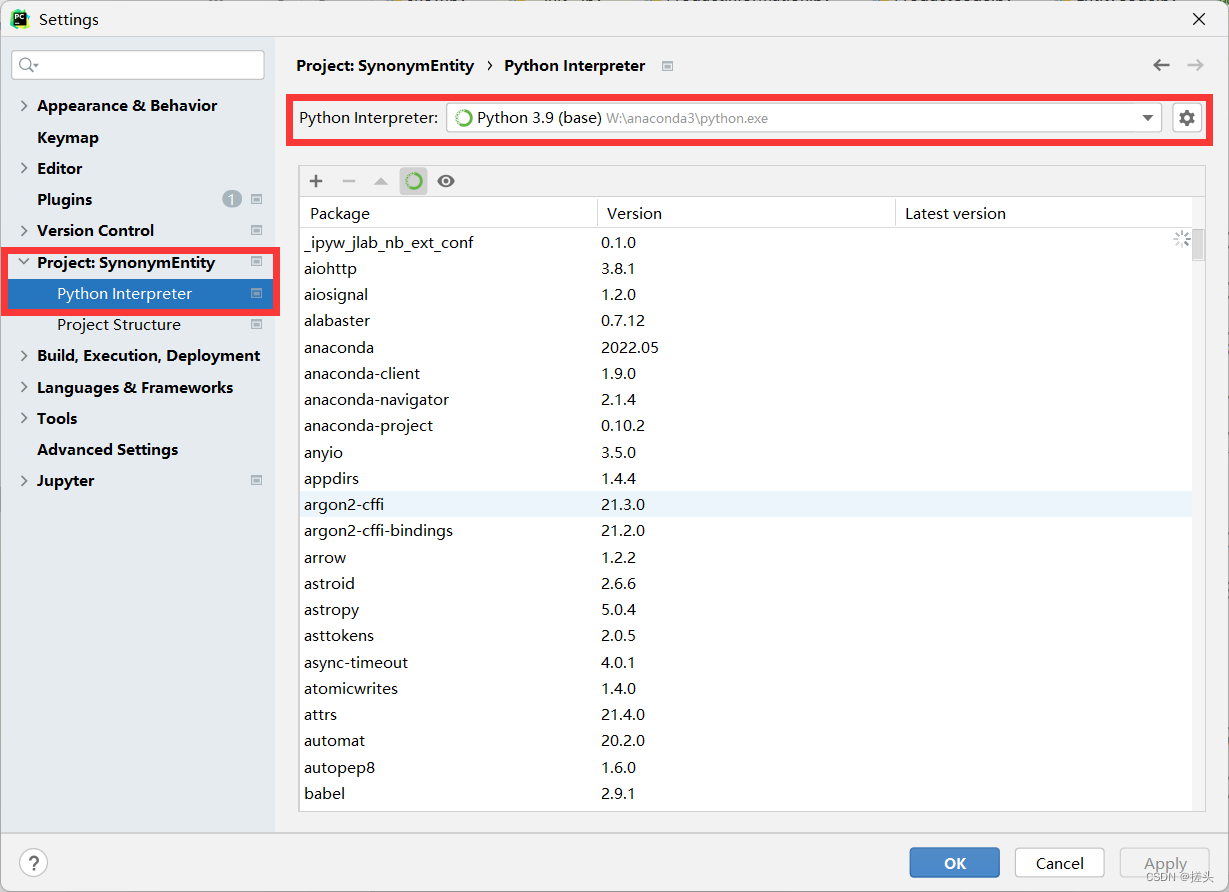Open interpreter settings with the gear icon
The height and width of the screenshot is (892, 1229).
tap(1186, 117)
